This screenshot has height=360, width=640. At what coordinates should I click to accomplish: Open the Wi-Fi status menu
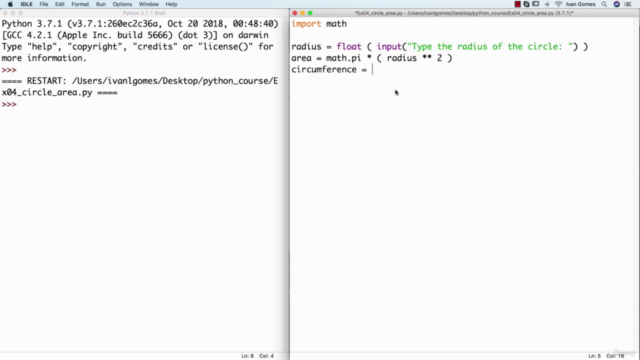558,4
